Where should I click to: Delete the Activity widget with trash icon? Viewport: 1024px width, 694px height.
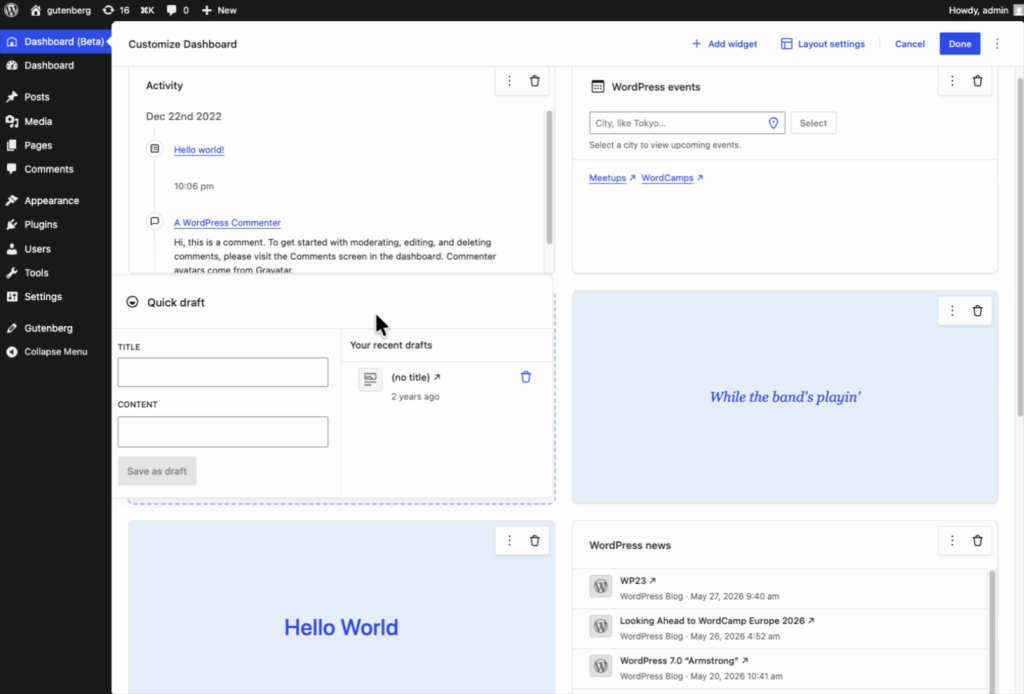click(534, 81)
